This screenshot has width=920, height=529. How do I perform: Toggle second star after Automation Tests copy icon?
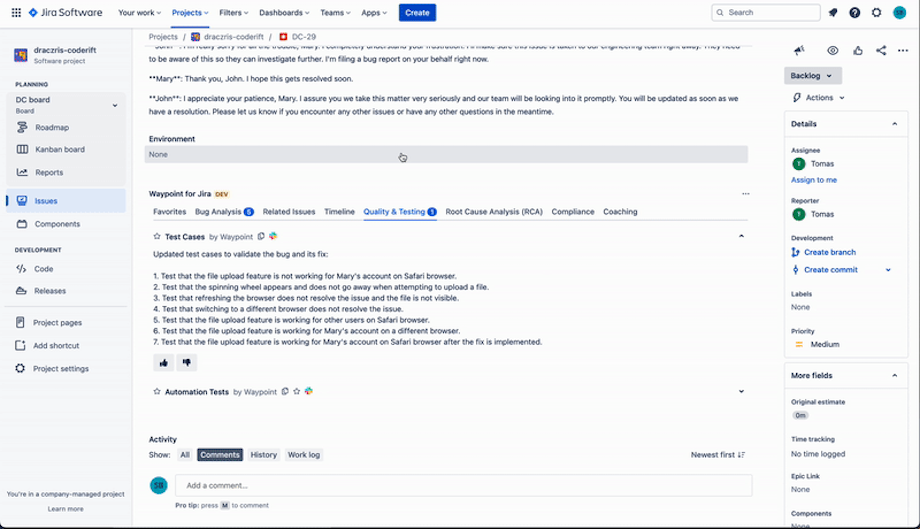click(x=297, y=391)
